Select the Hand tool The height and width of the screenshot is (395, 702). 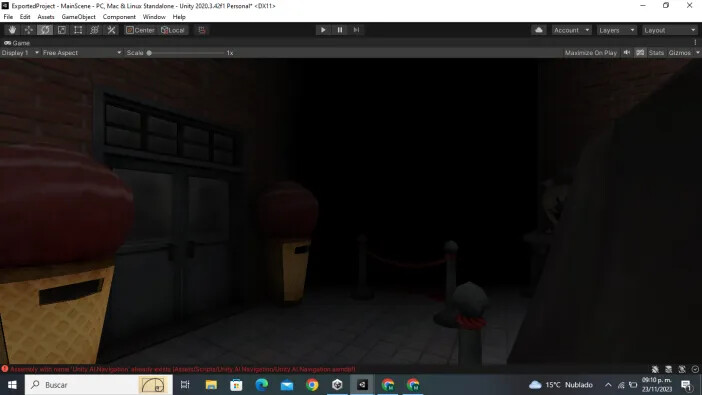[12, 30]
